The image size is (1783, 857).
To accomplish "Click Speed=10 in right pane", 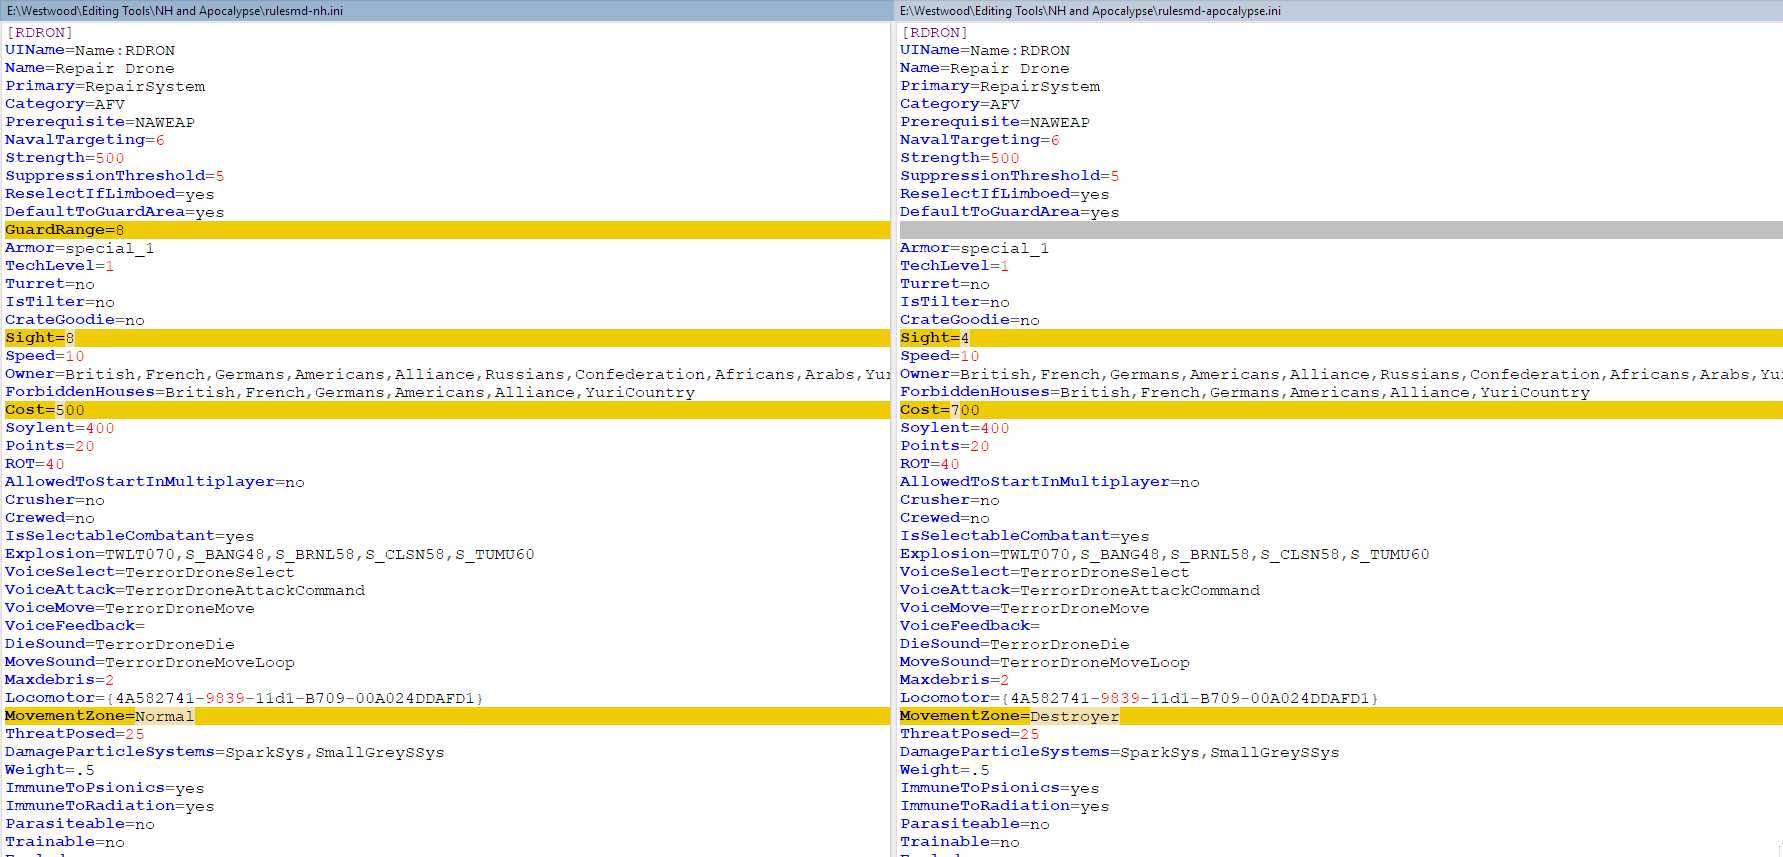I will pos(940,356).
